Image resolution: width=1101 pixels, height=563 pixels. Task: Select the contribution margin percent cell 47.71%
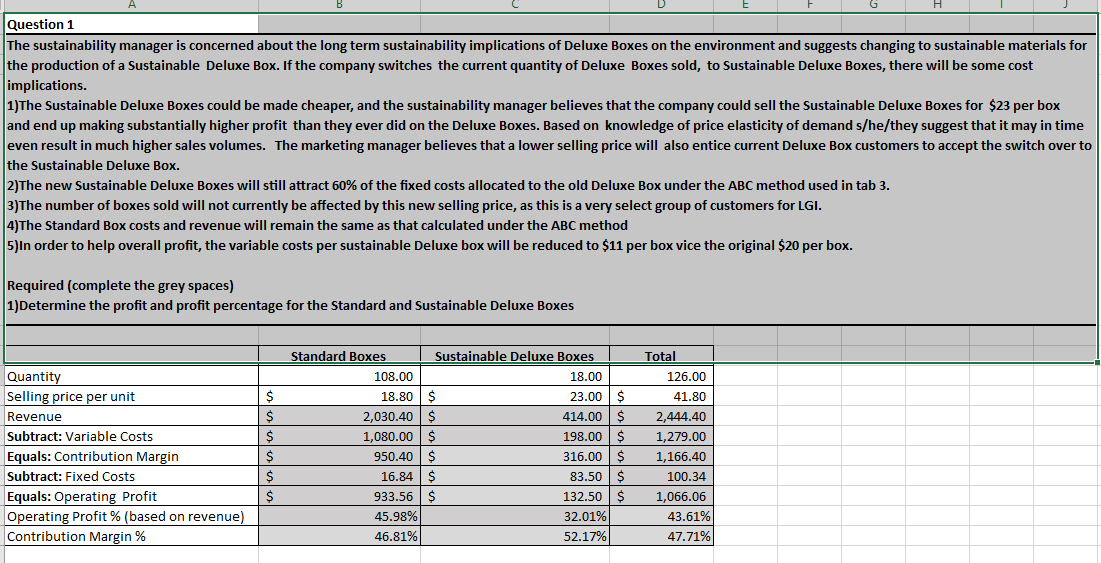661,536
